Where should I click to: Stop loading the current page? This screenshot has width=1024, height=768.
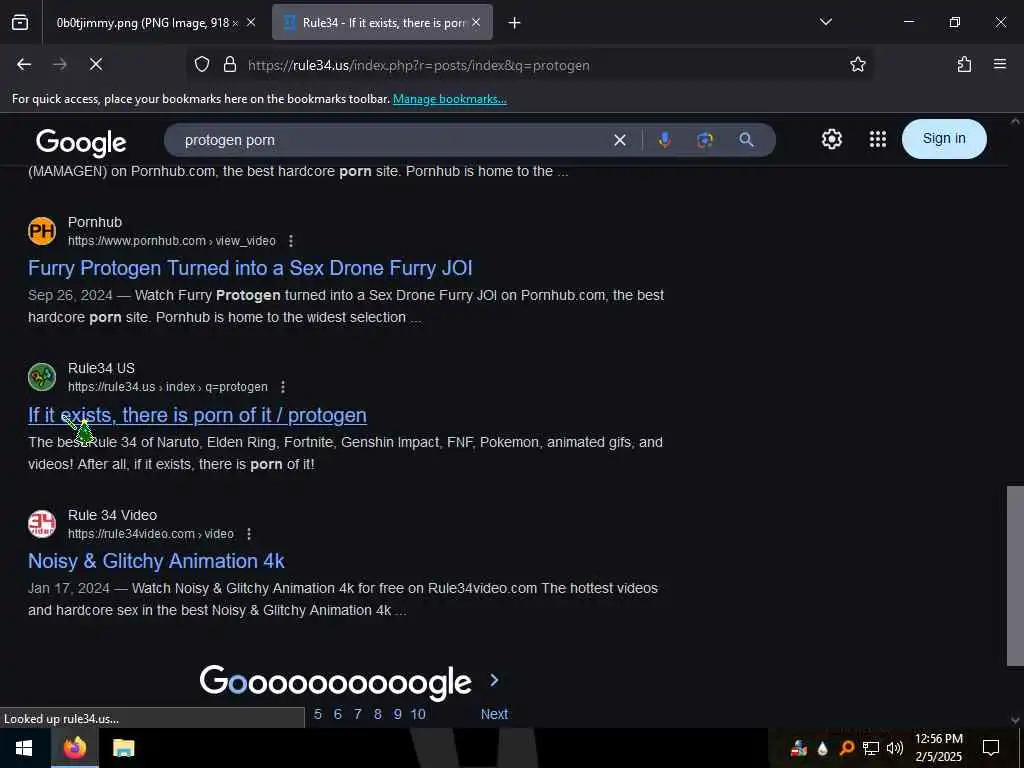[95, 64]
